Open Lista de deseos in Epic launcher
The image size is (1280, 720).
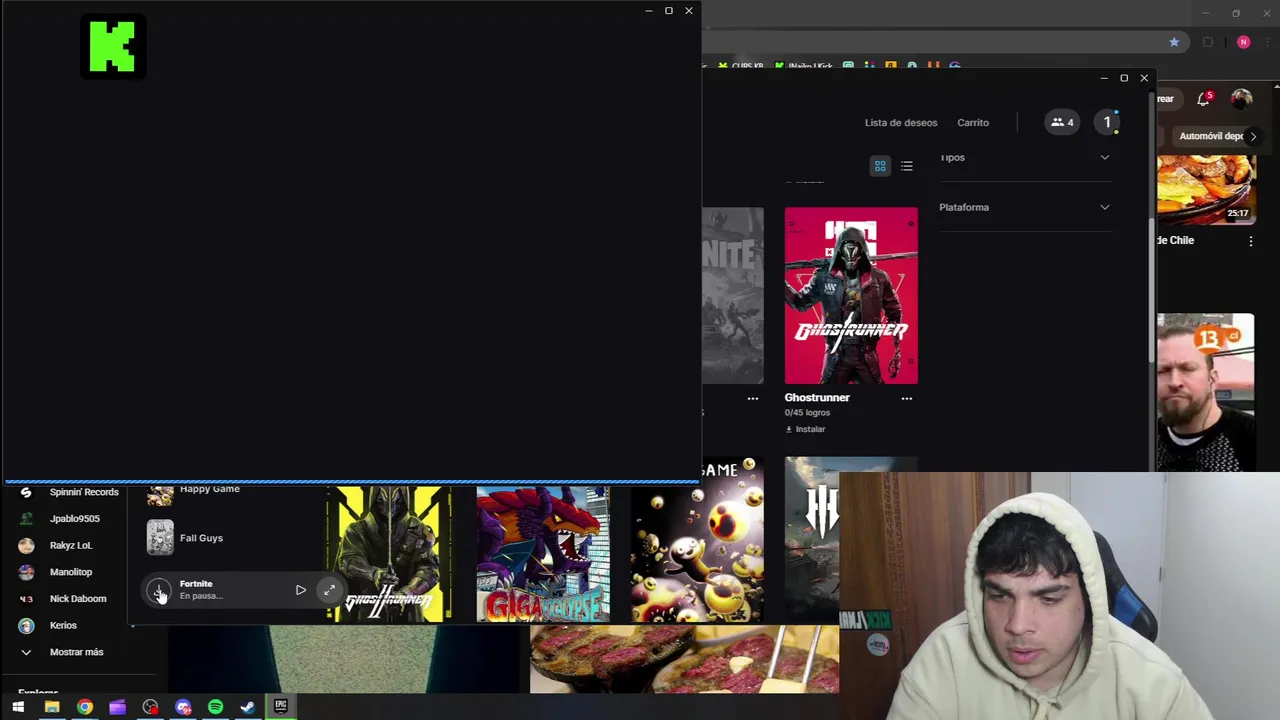901,122
